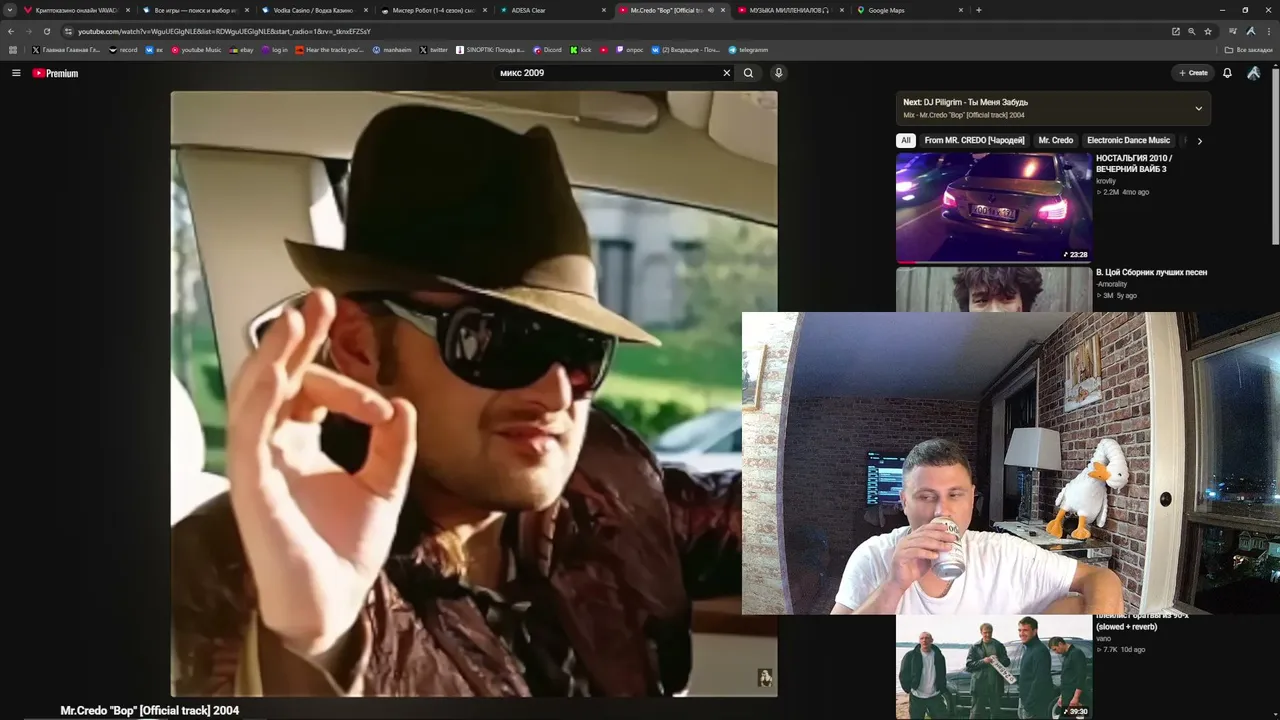Expand the Mix playlist panel chevron
This screenshot has width=1280, height=720.
(1198, 108)
